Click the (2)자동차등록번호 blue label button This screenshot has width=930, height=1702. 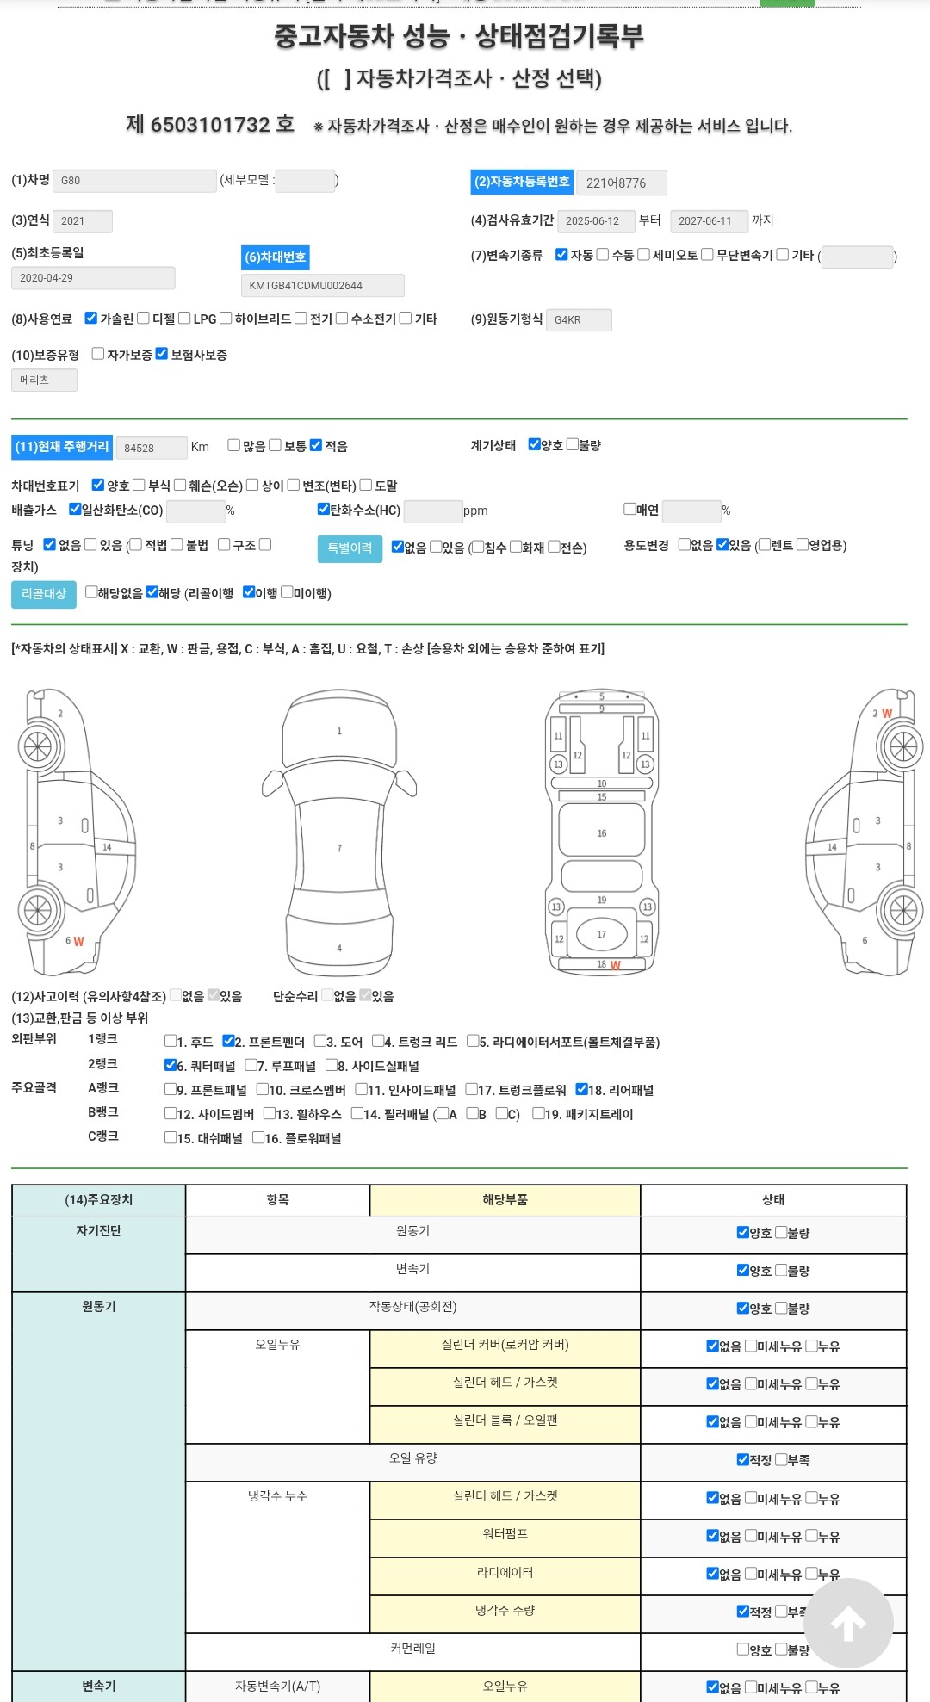(x=522, y=182)
